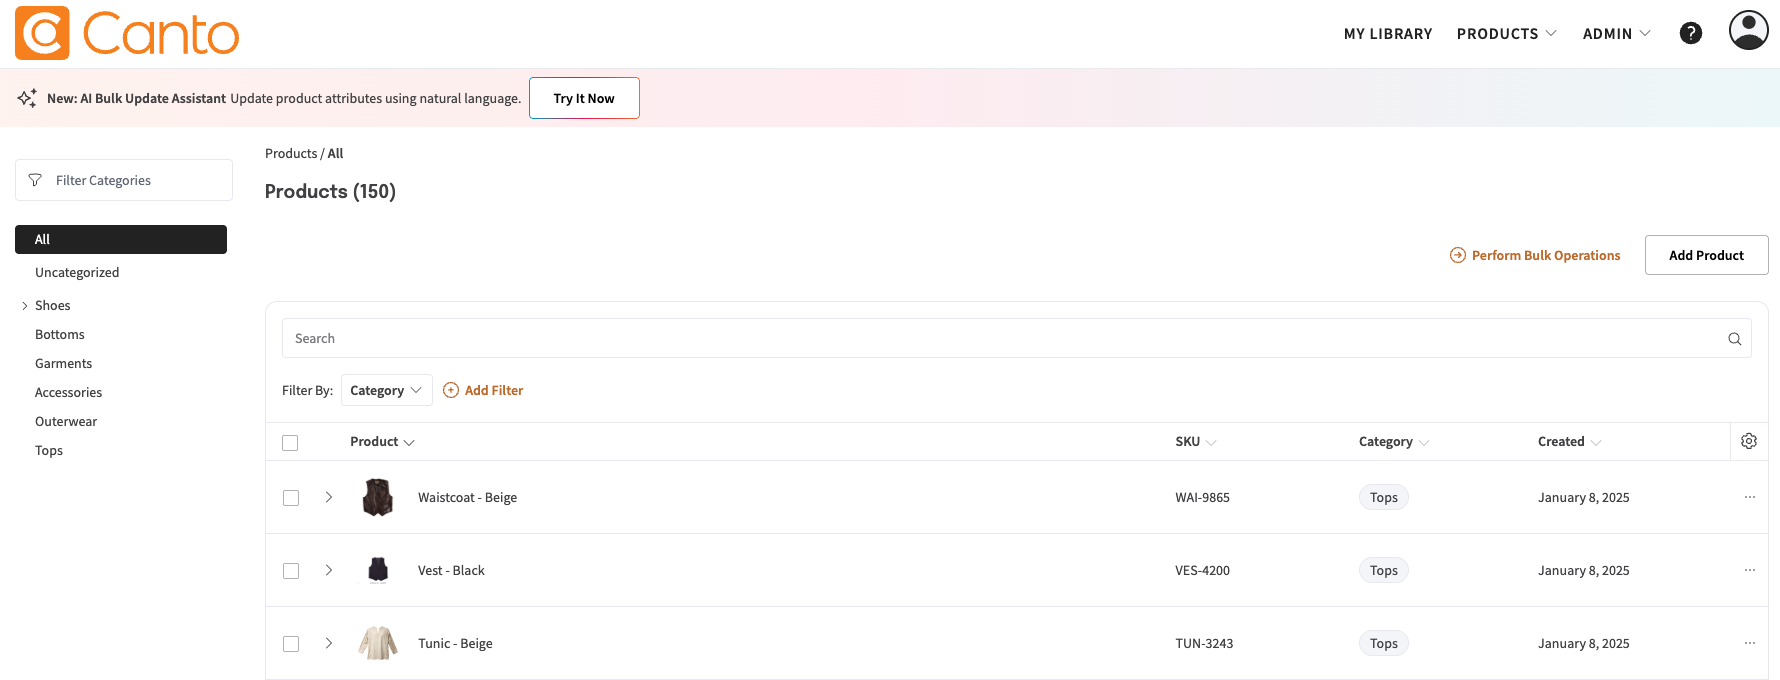The width and height of the screenshot is (1780, 680).
Task: Open the Vest - Black thumbnail
Action: [378, 570]
